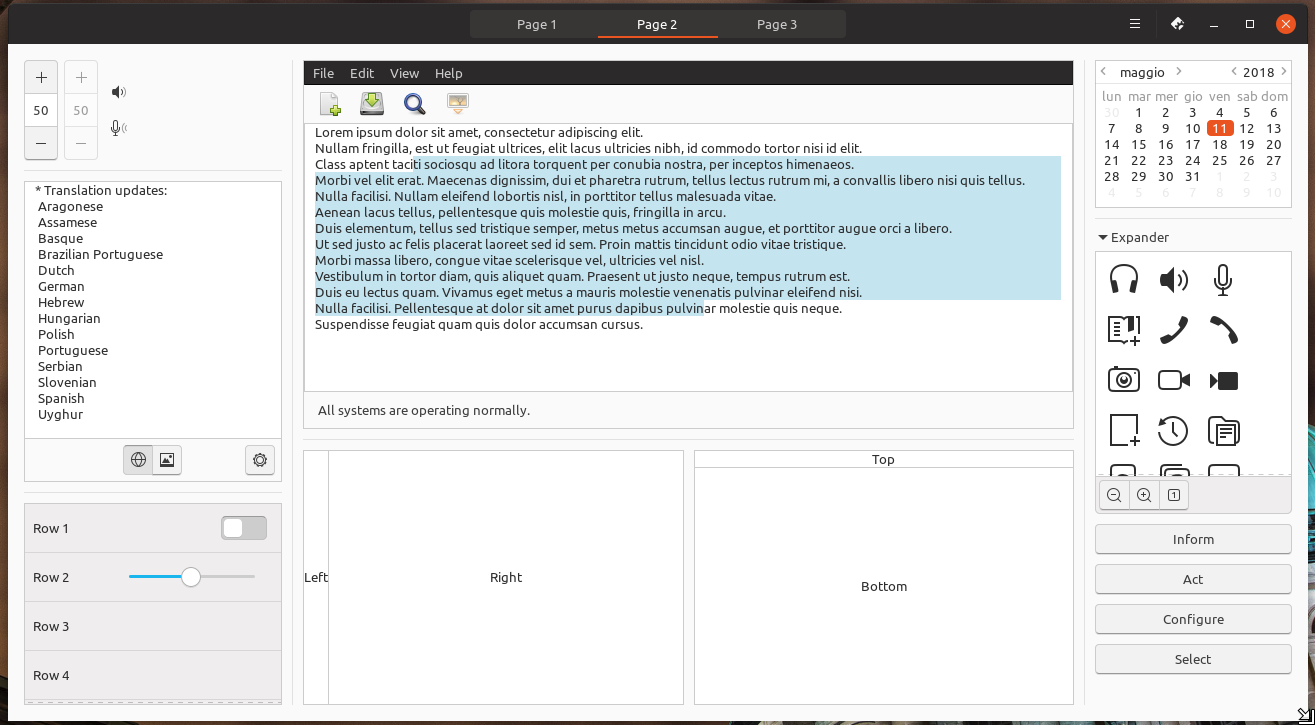Open the hamburger menu in the header bar
This screenshot has width=1315, height=725.
pyautogui.click(x=1135, y=24)
